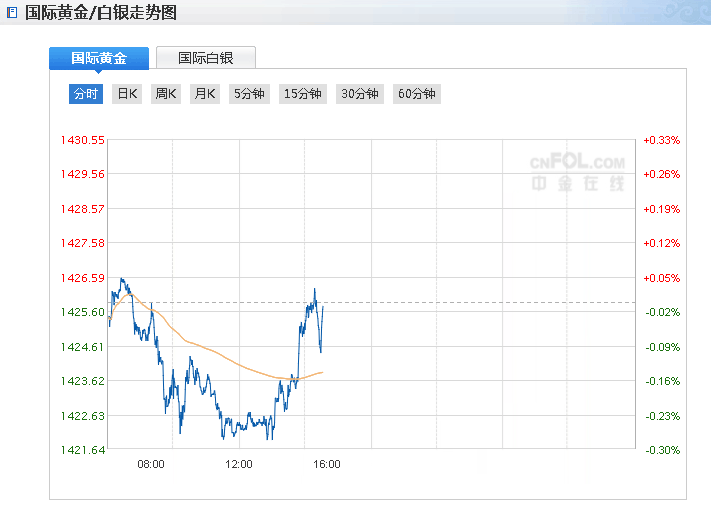
Task: Pick the 30分钟 interval
Action: pyautogui.click(x=360, y=94)
